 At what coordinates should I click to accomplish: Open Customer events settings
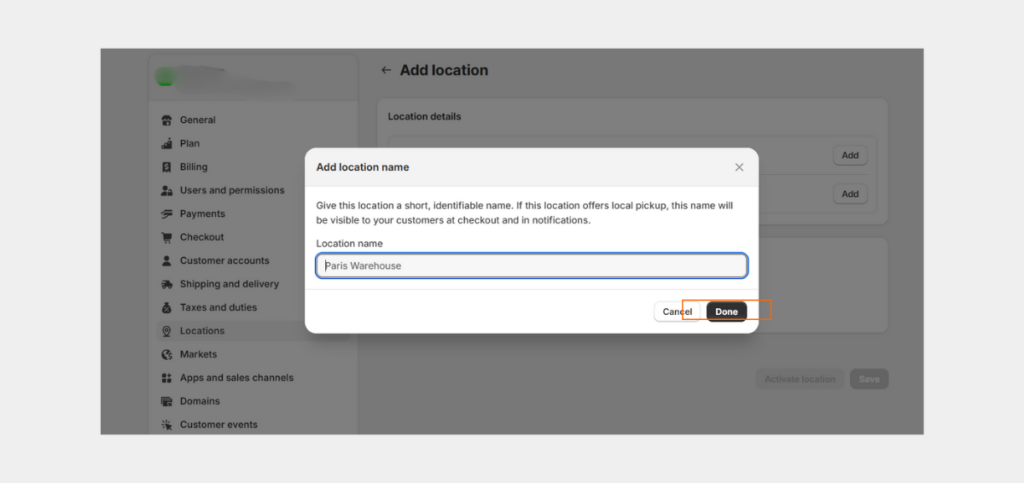(x=218, y=425)
